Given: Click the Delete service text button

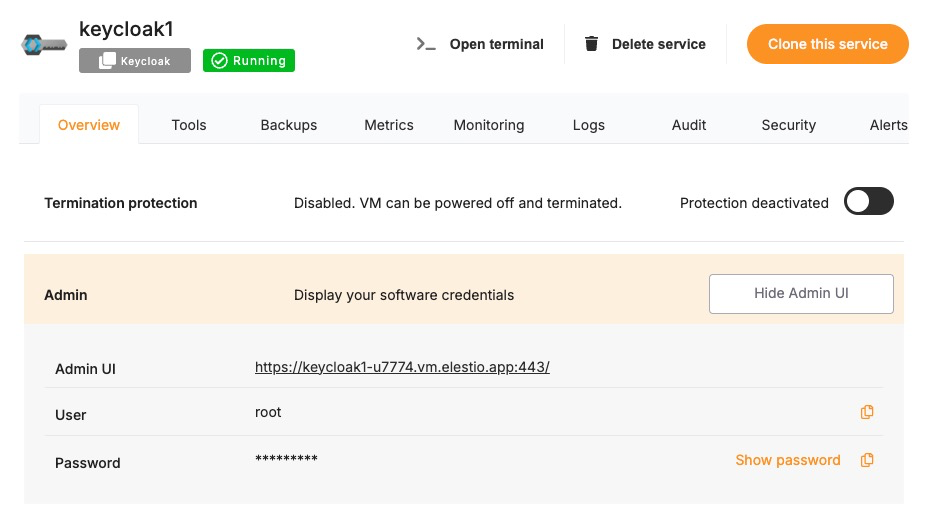Looking at the screenshot, I should point(658,44).
